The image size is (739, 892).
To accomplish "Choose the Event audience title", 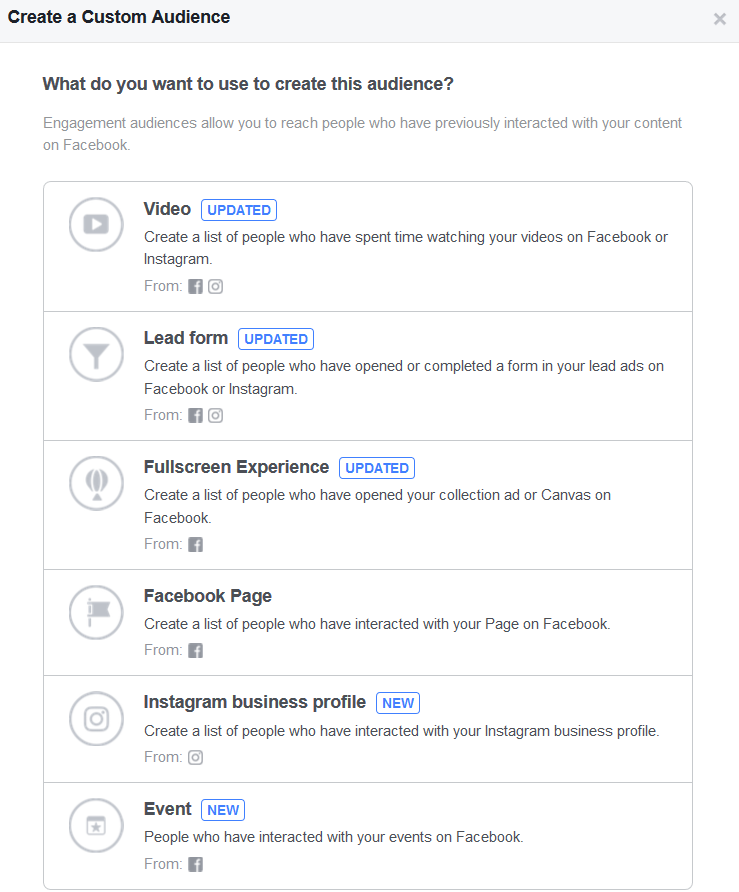I will 168,809.
